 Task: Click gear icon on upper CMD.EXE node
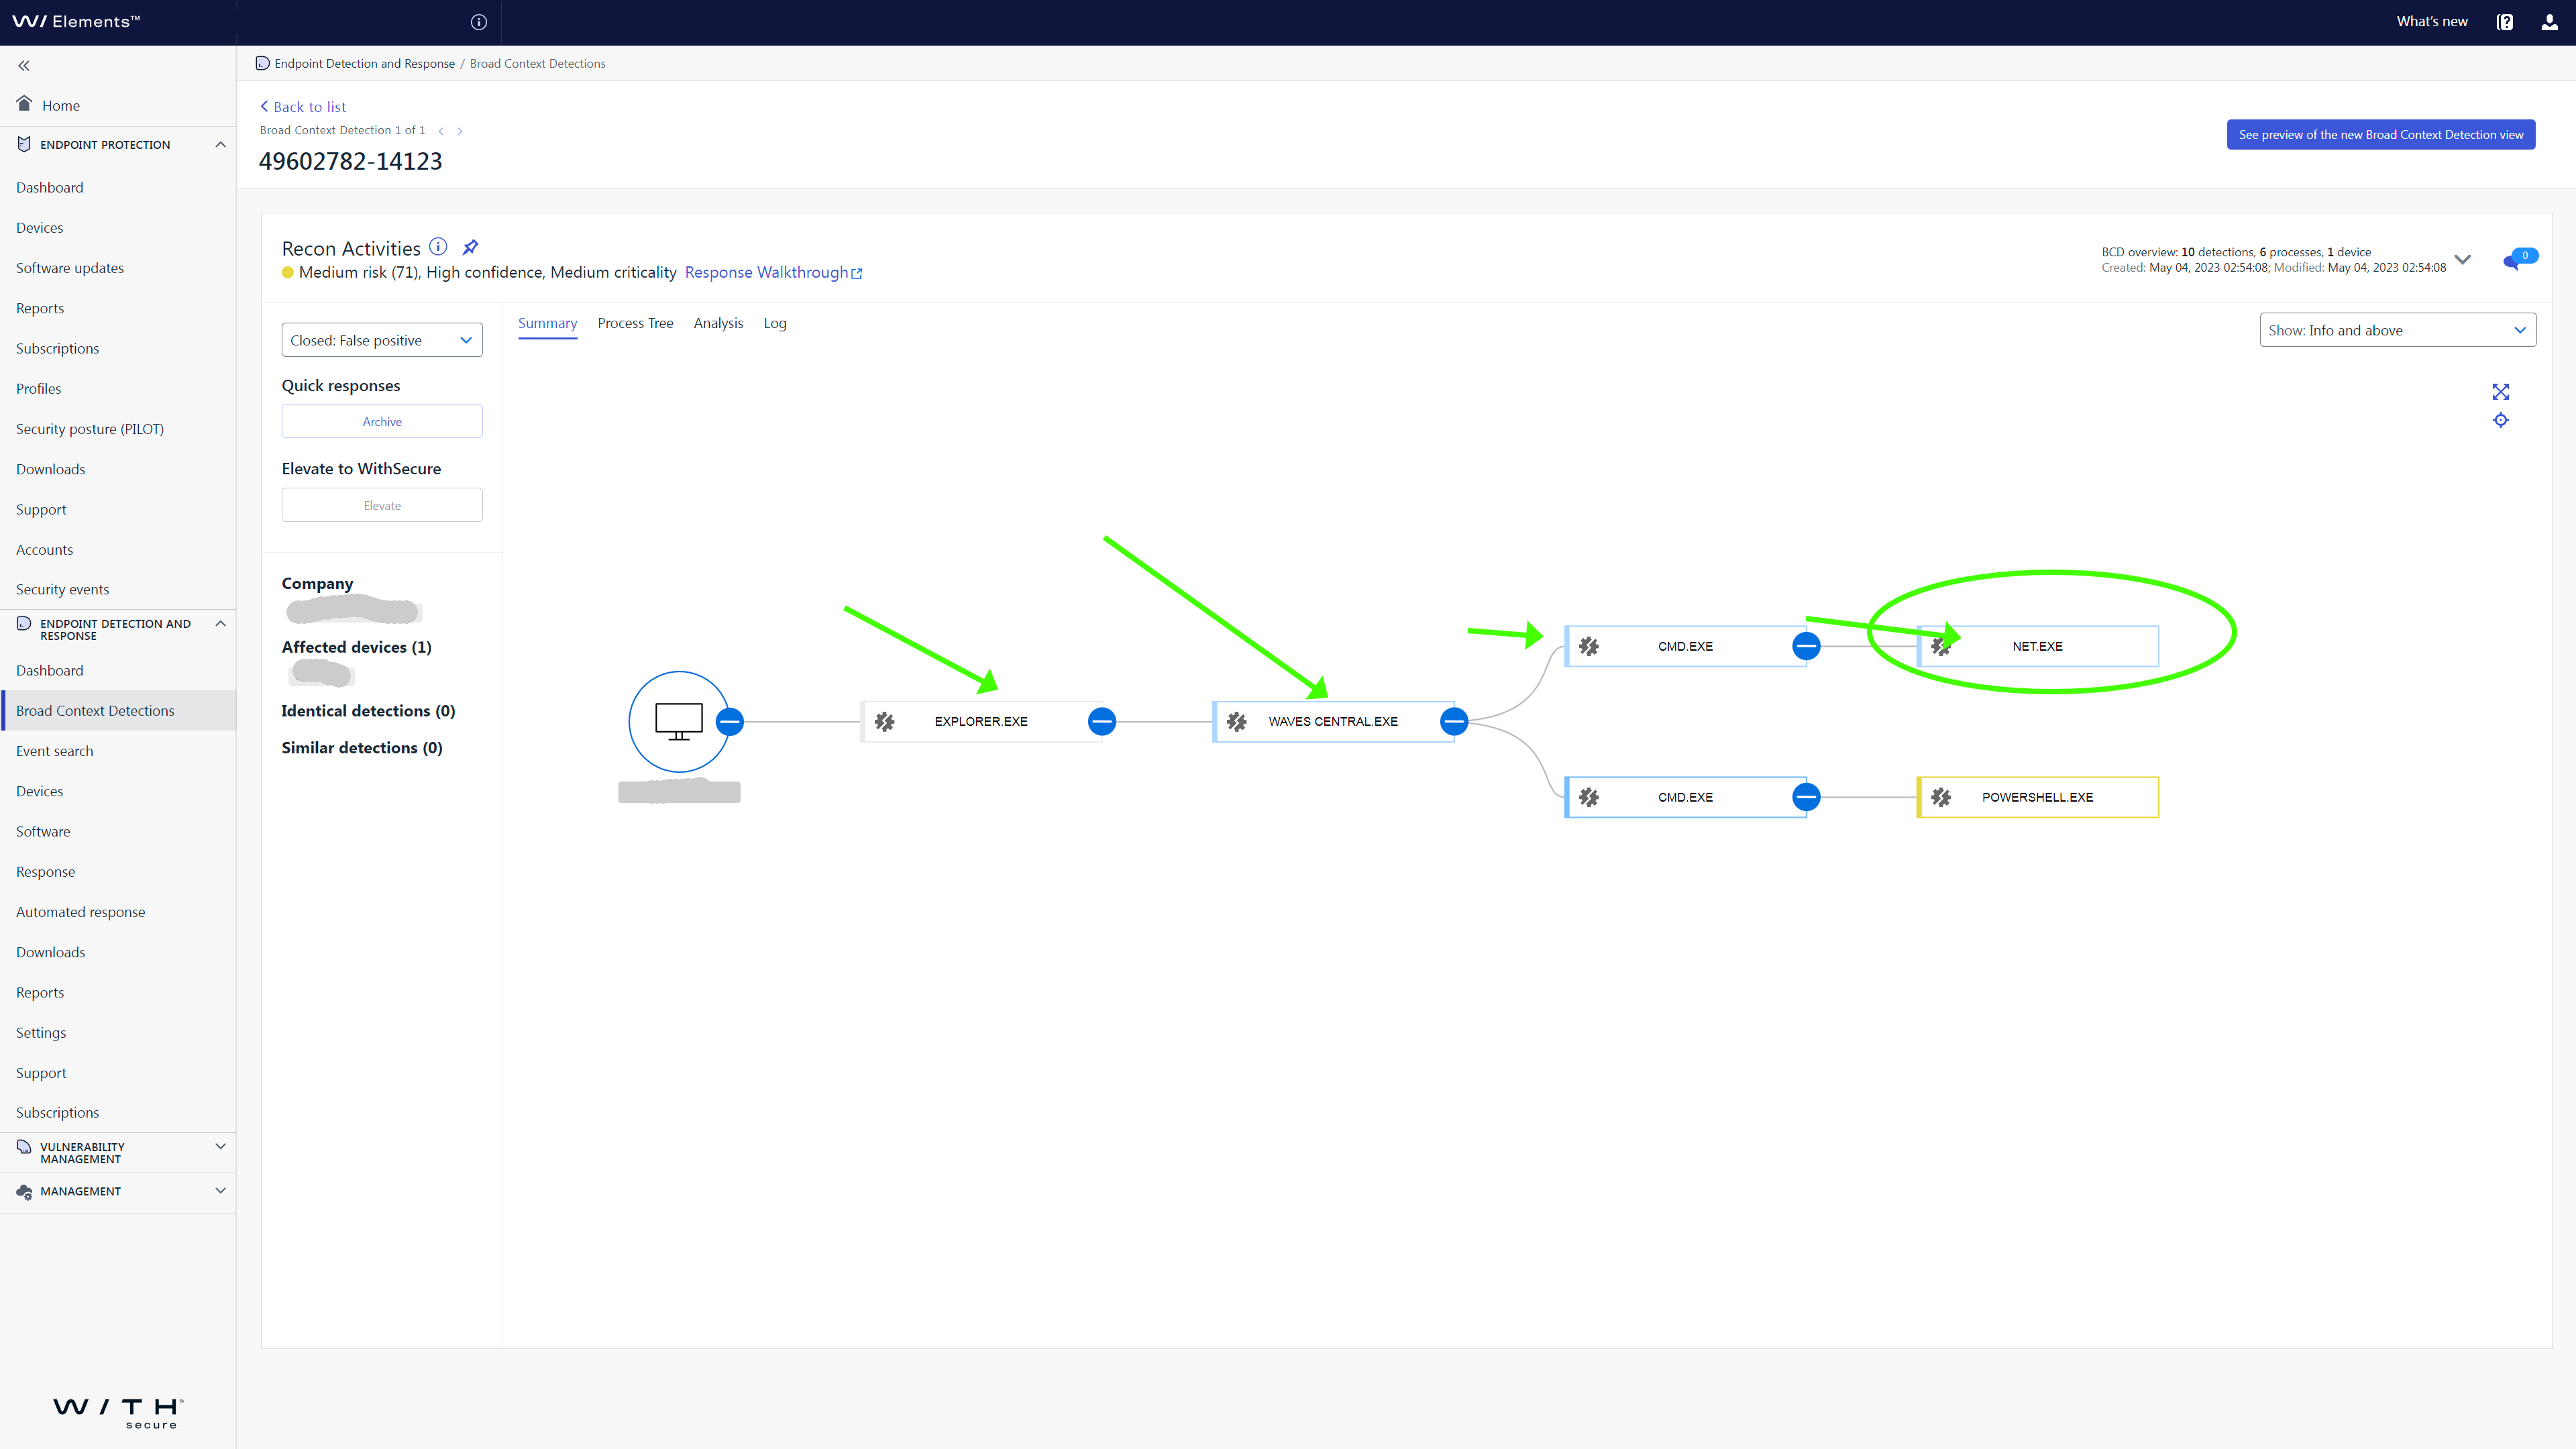point(1589,646)
